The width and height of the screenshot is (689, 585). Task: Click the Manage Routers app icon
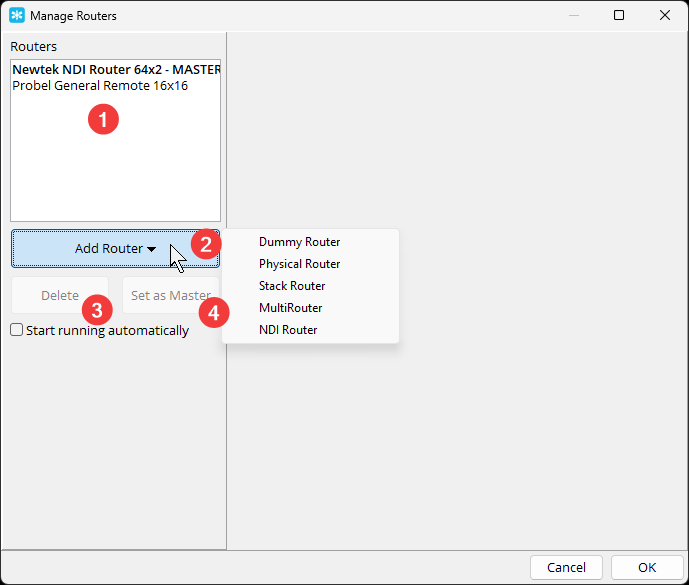click(x=17, y=15)
